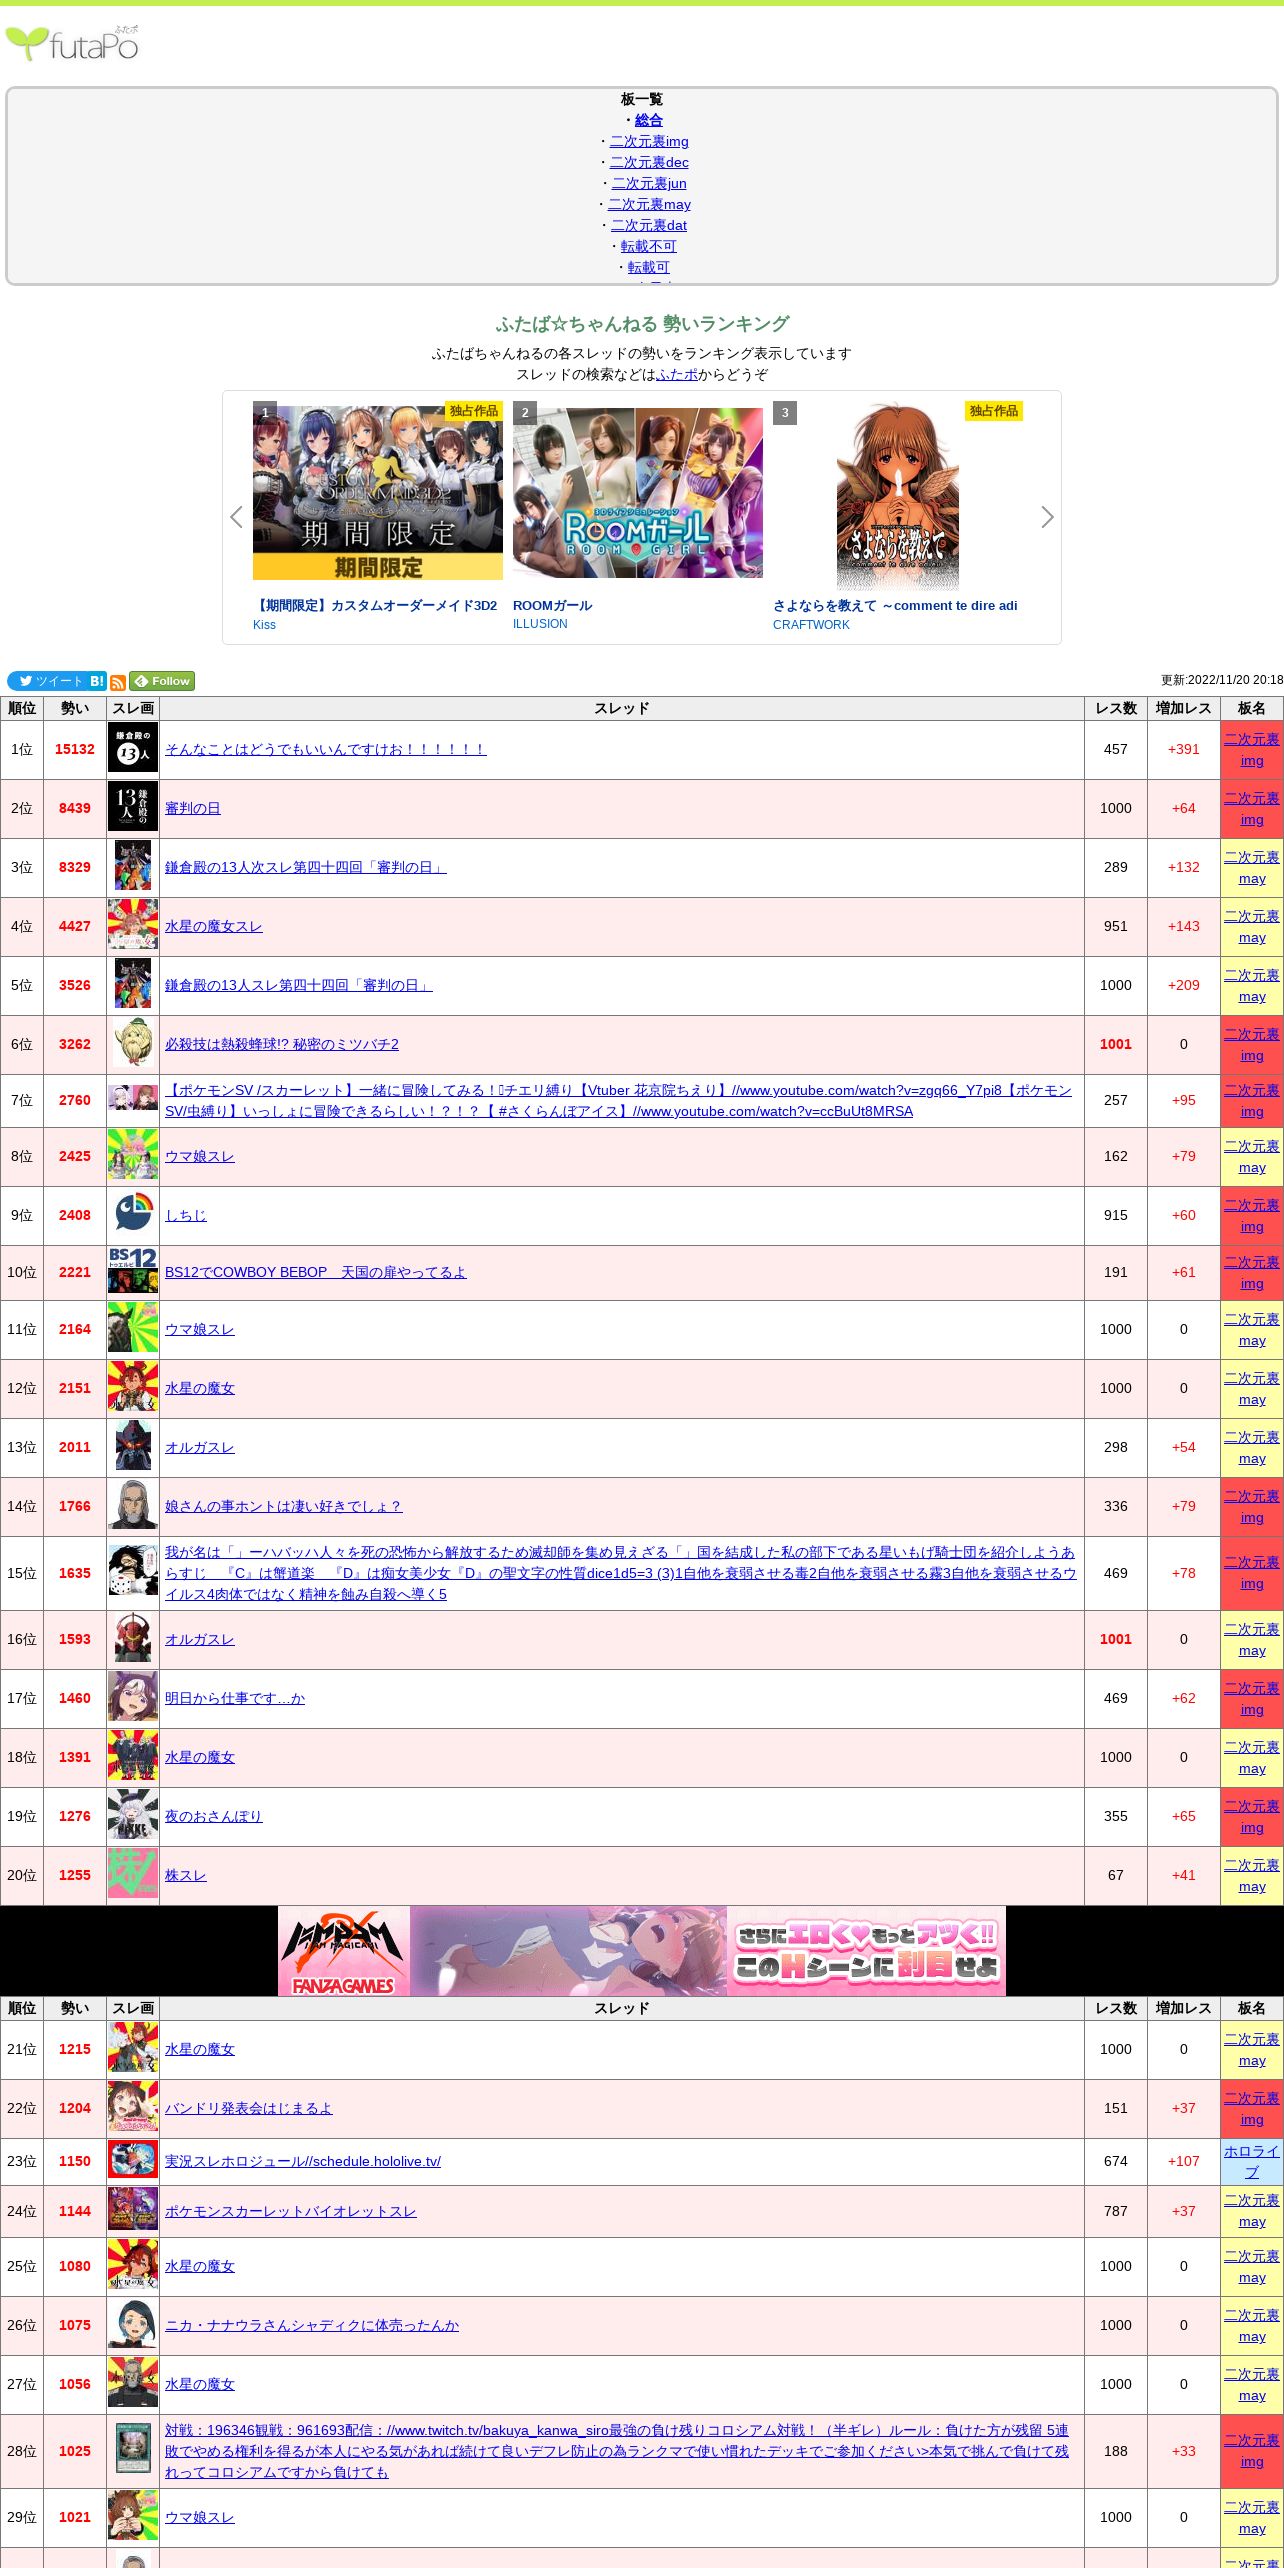Click the Kiss publisher link

[x=264, y=625]
